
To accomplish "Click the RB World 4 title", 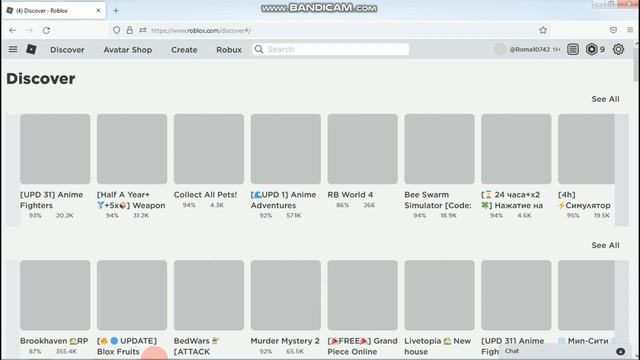I will coord(350,195).
